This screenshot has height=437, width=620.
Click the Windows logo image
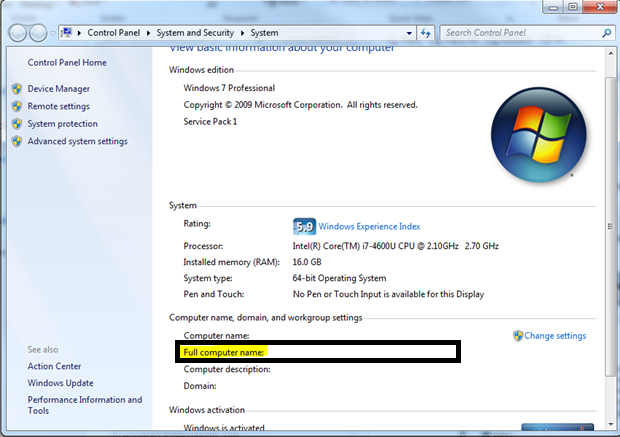tap(539, 135)
